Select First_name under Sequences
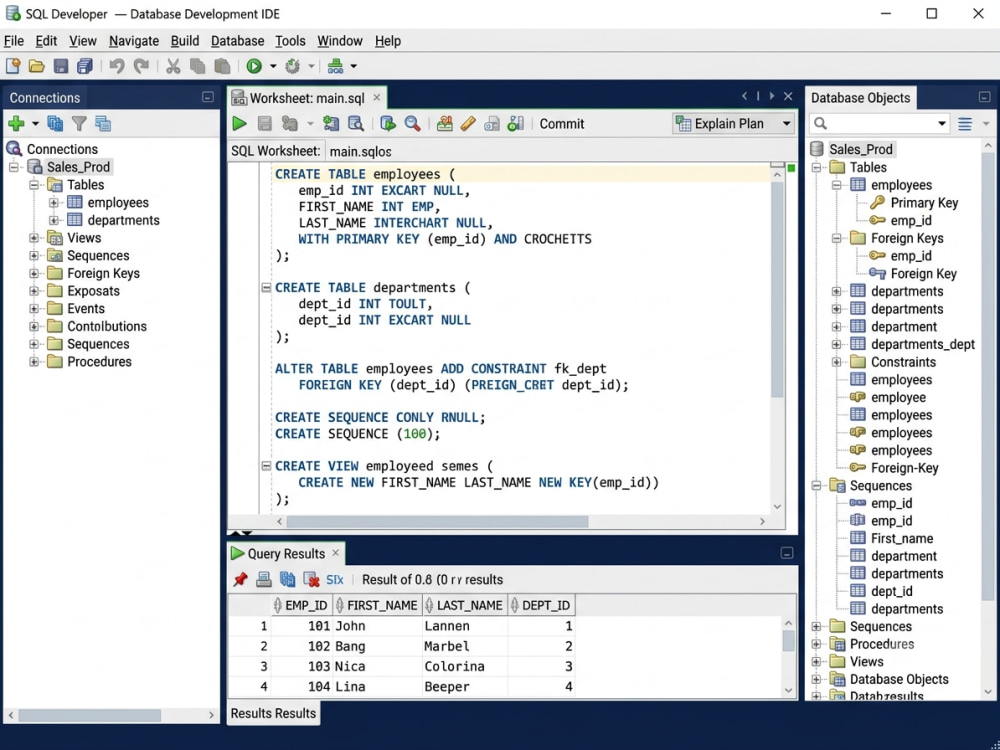This screenshot has height=750, width=1000. [x=902, y=538]
